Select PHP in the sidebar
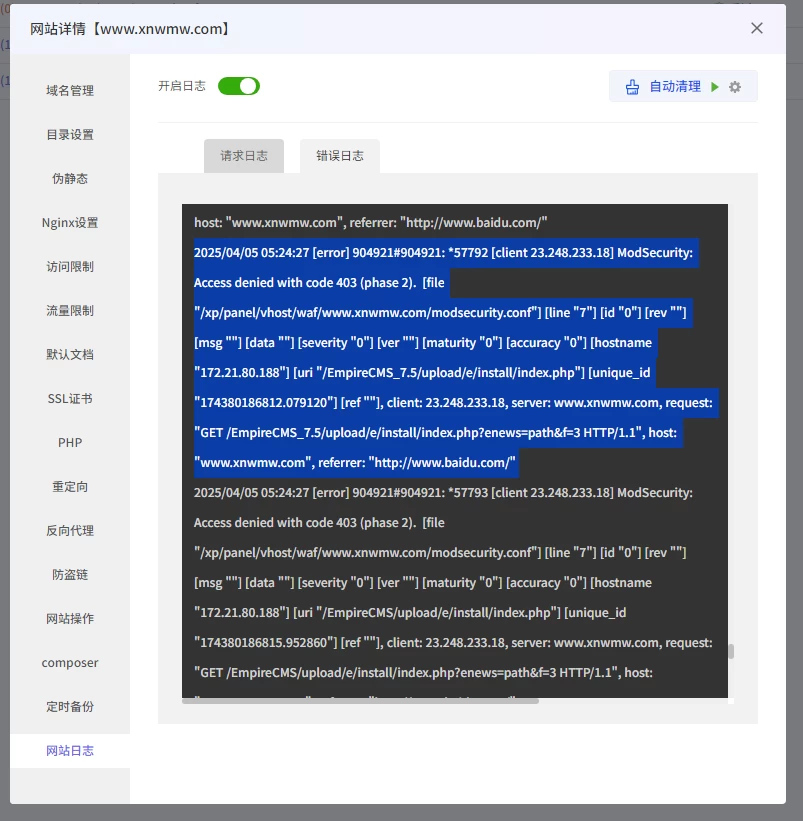This screenshot has width=803, height=821. click(70, 443)
